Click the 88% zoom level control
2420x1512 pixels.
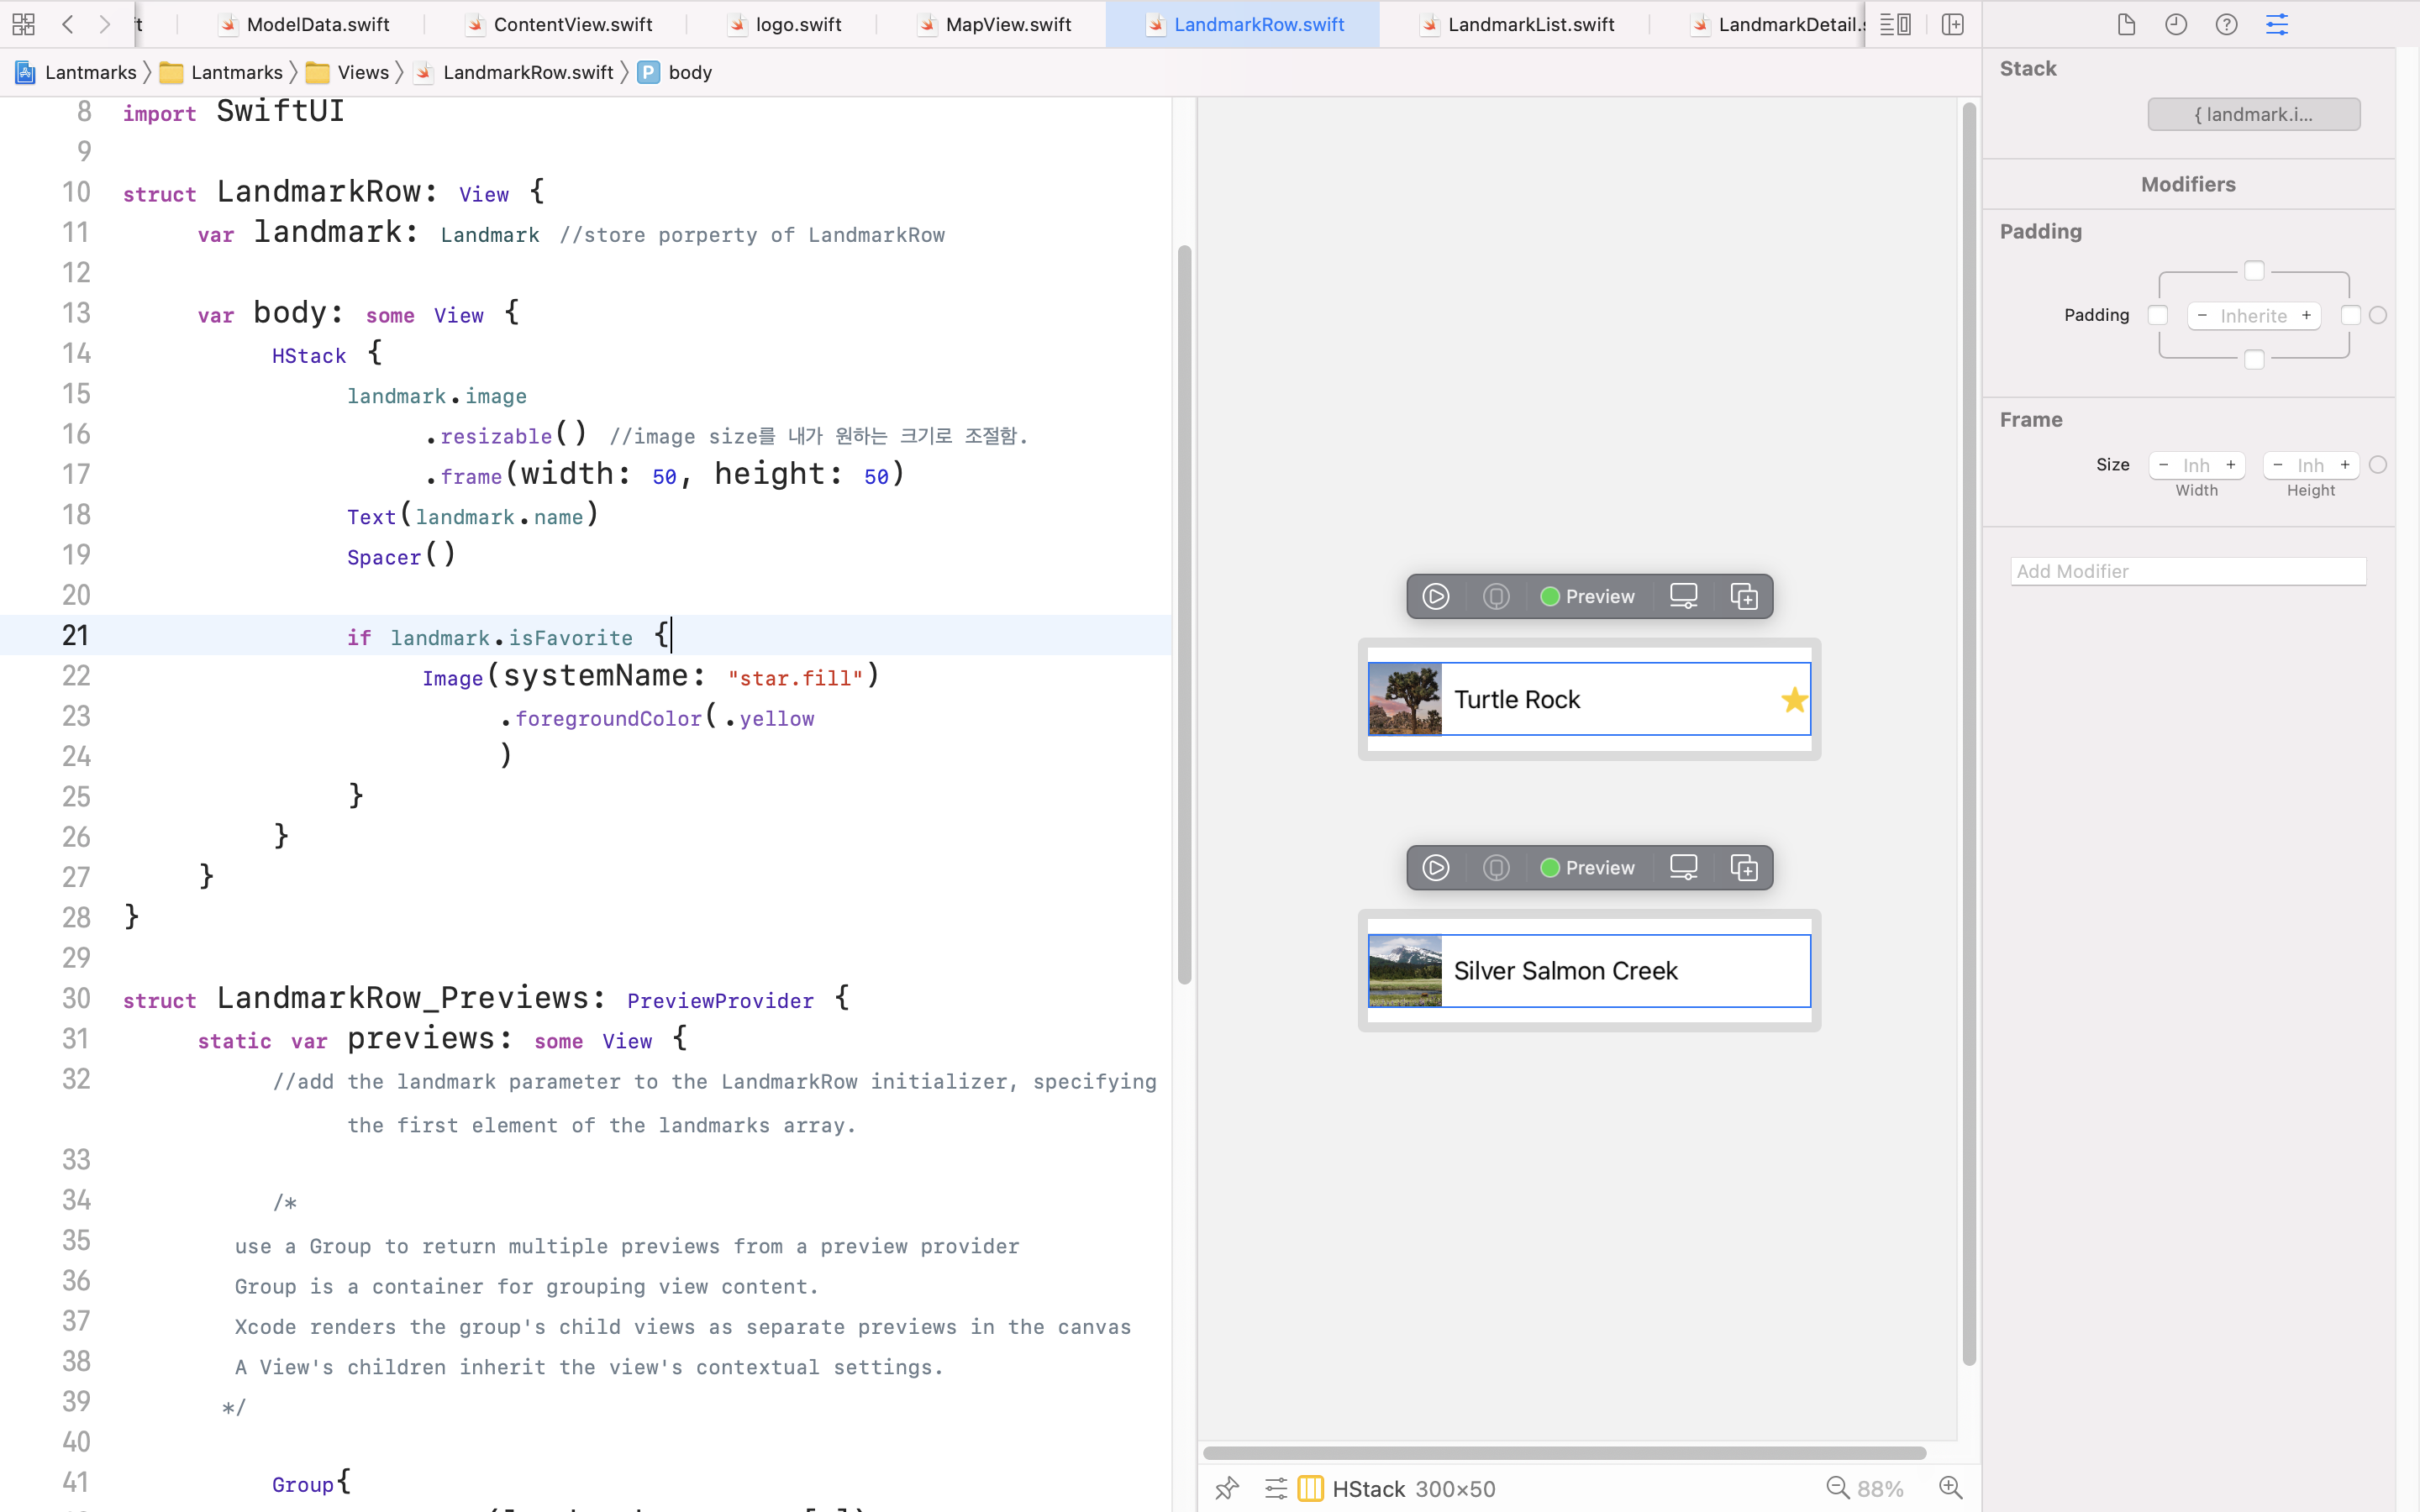click(x=1881, y=1488)
